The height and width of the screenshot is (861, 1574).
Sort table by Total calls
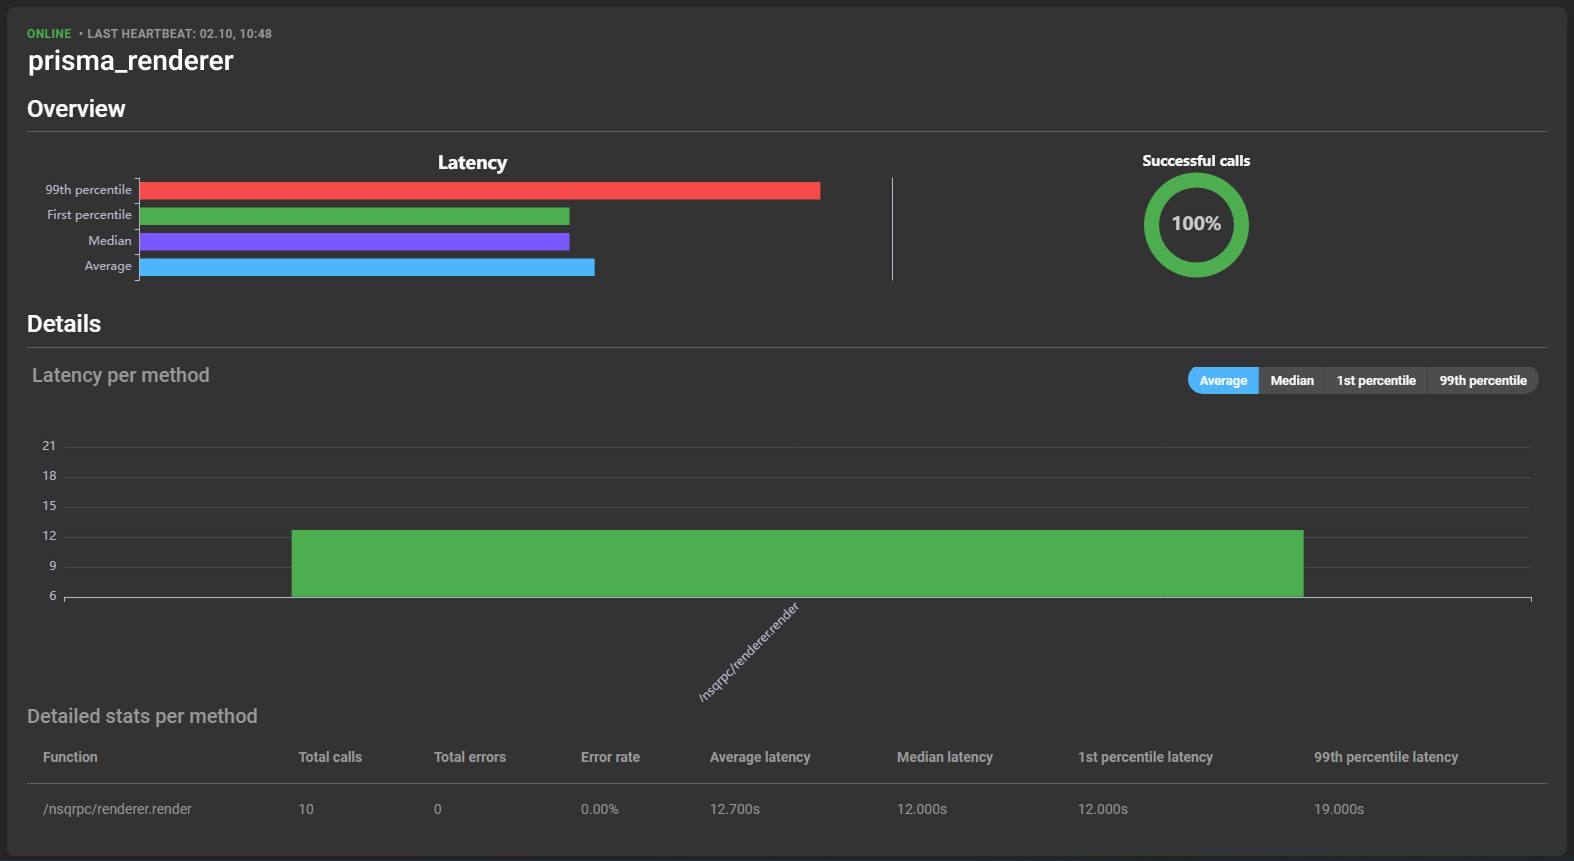pyautogui.click(x=330, y=757)
